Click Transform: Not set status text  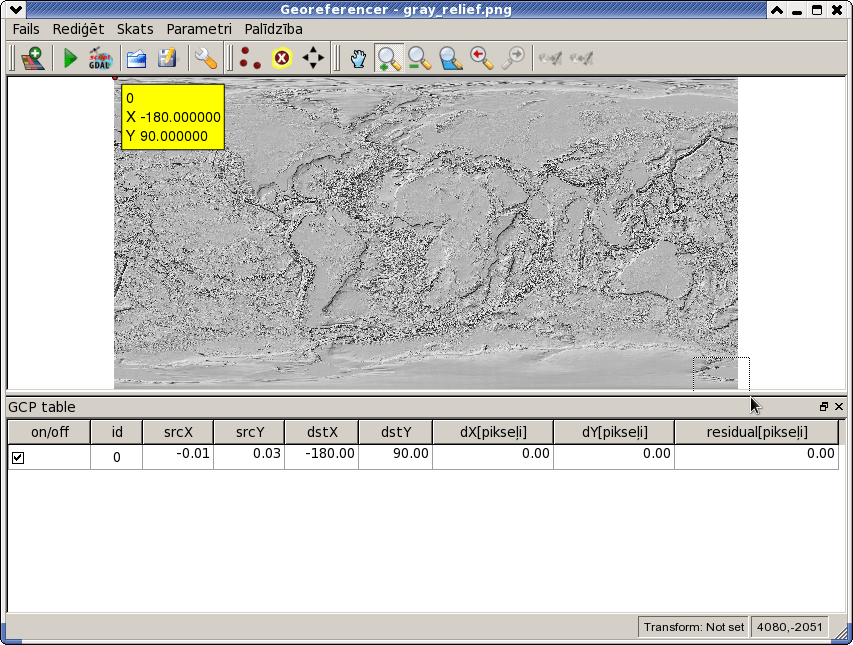(694, 627)
